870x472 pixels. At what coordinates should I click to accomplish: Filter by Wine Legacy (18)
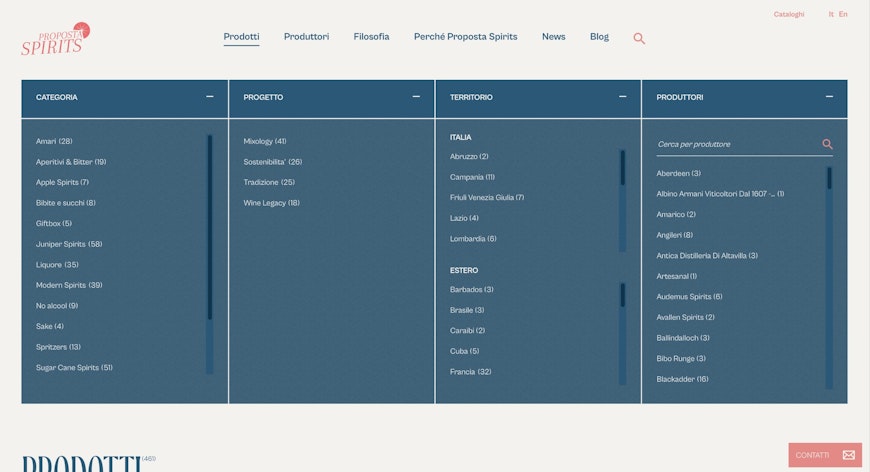(271, 203)
